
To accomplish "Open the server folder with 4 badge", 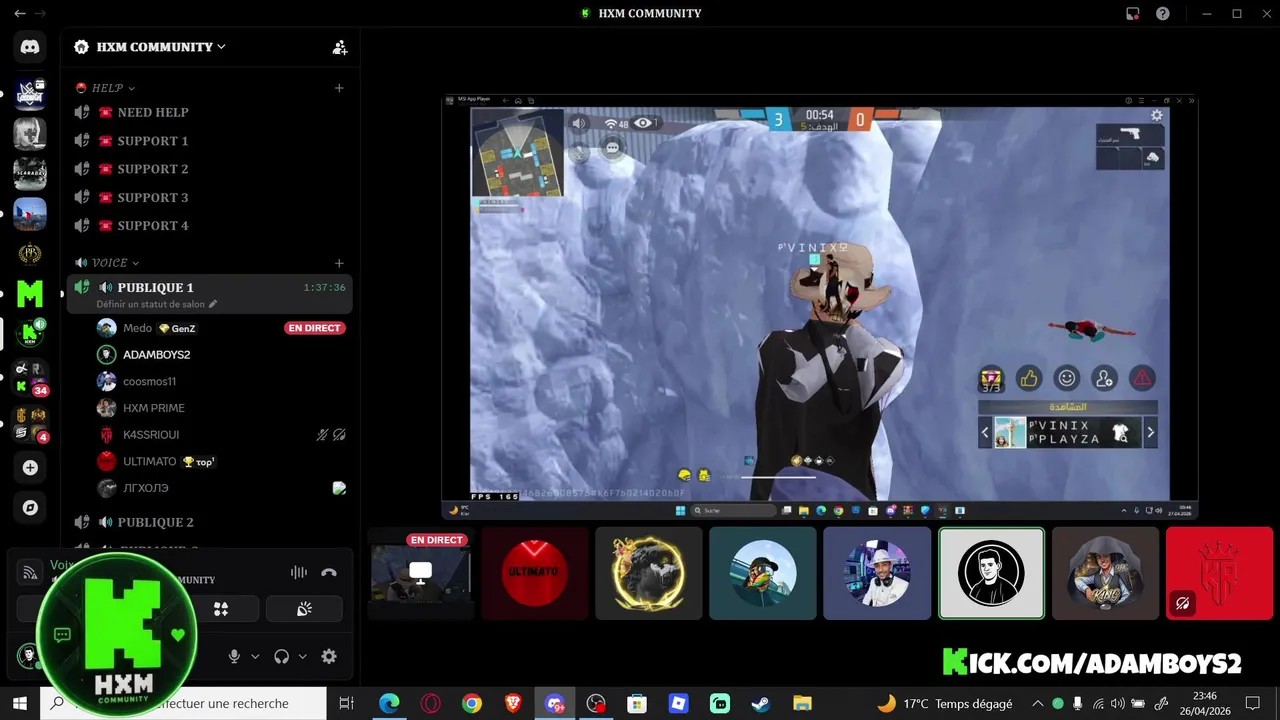I will (30, 424).
